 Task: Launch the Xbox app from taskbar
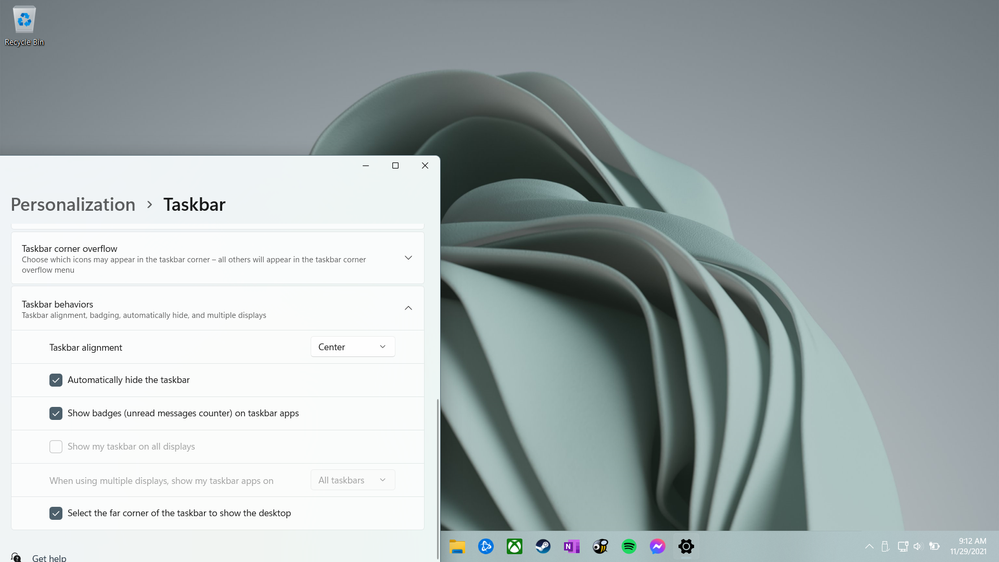tap(514, 547)
